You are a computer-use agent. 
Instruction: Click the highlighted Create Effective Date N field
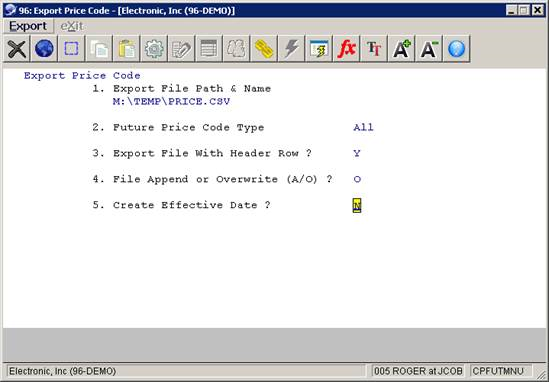[357, 206]
